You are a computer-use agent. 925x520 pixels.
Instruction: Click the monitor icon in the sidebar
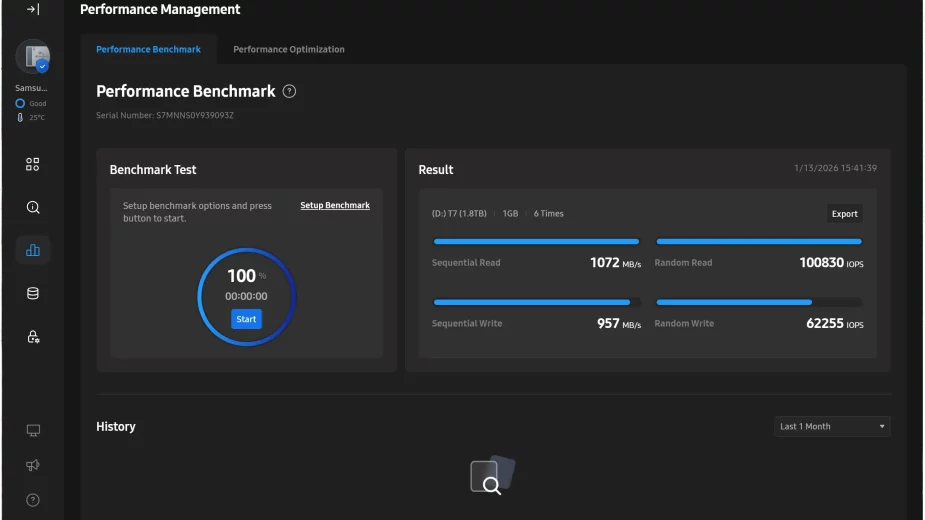pos(33,431)
